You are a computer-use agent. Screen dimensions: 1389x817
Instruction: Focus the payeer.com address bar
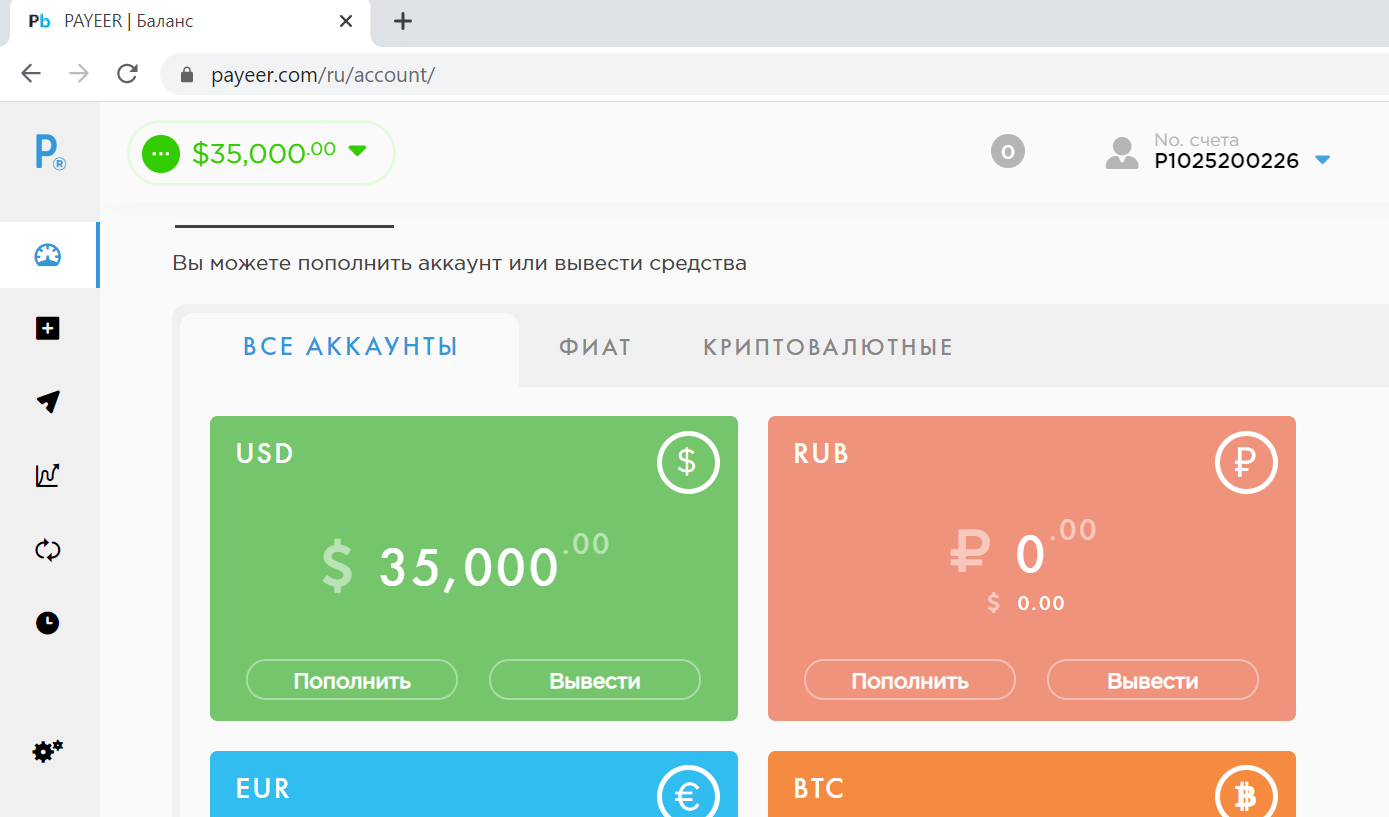pos(774,74)
